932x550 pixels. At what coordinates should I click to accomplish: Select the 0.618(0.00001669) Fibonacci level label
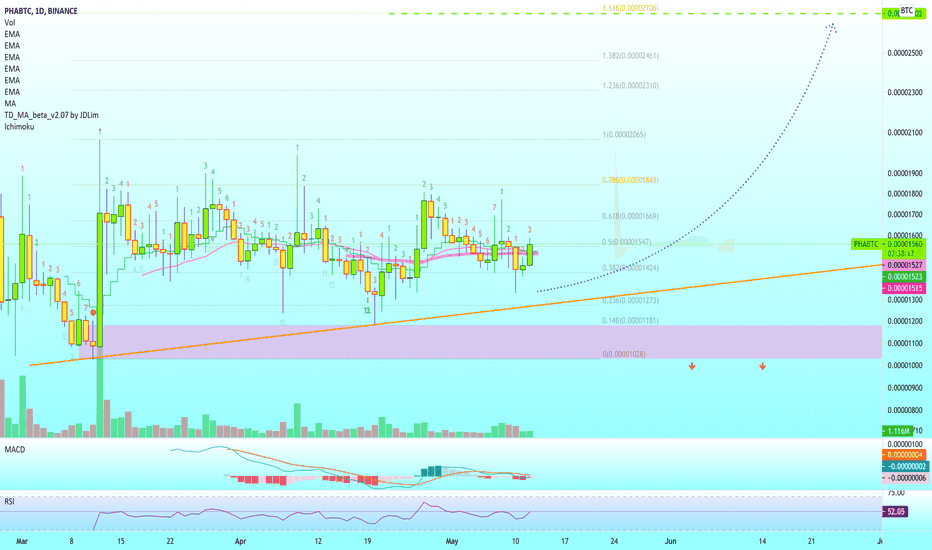point(630,216)
